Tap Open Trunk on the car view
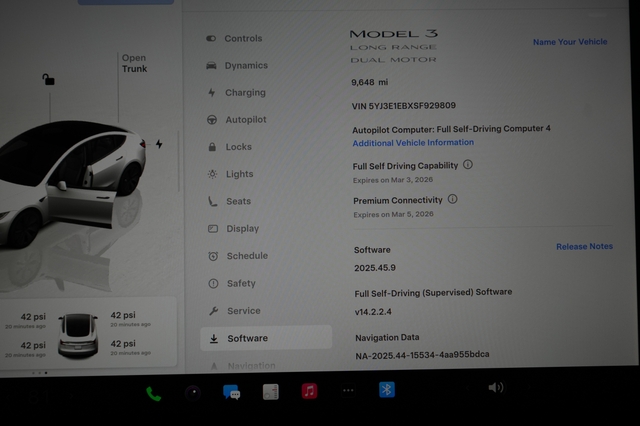640x426 pixels. 134,63
